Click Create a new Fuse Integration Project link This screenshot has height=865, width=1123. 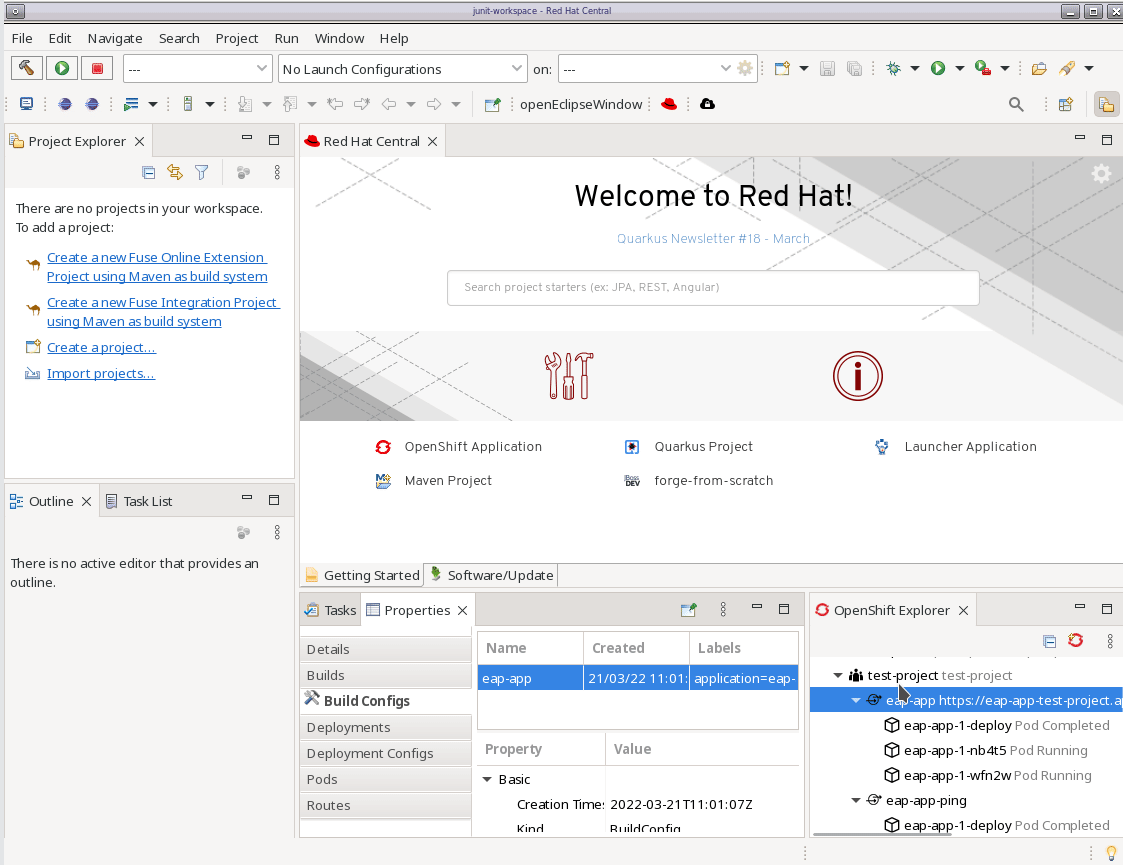(163, 312)
